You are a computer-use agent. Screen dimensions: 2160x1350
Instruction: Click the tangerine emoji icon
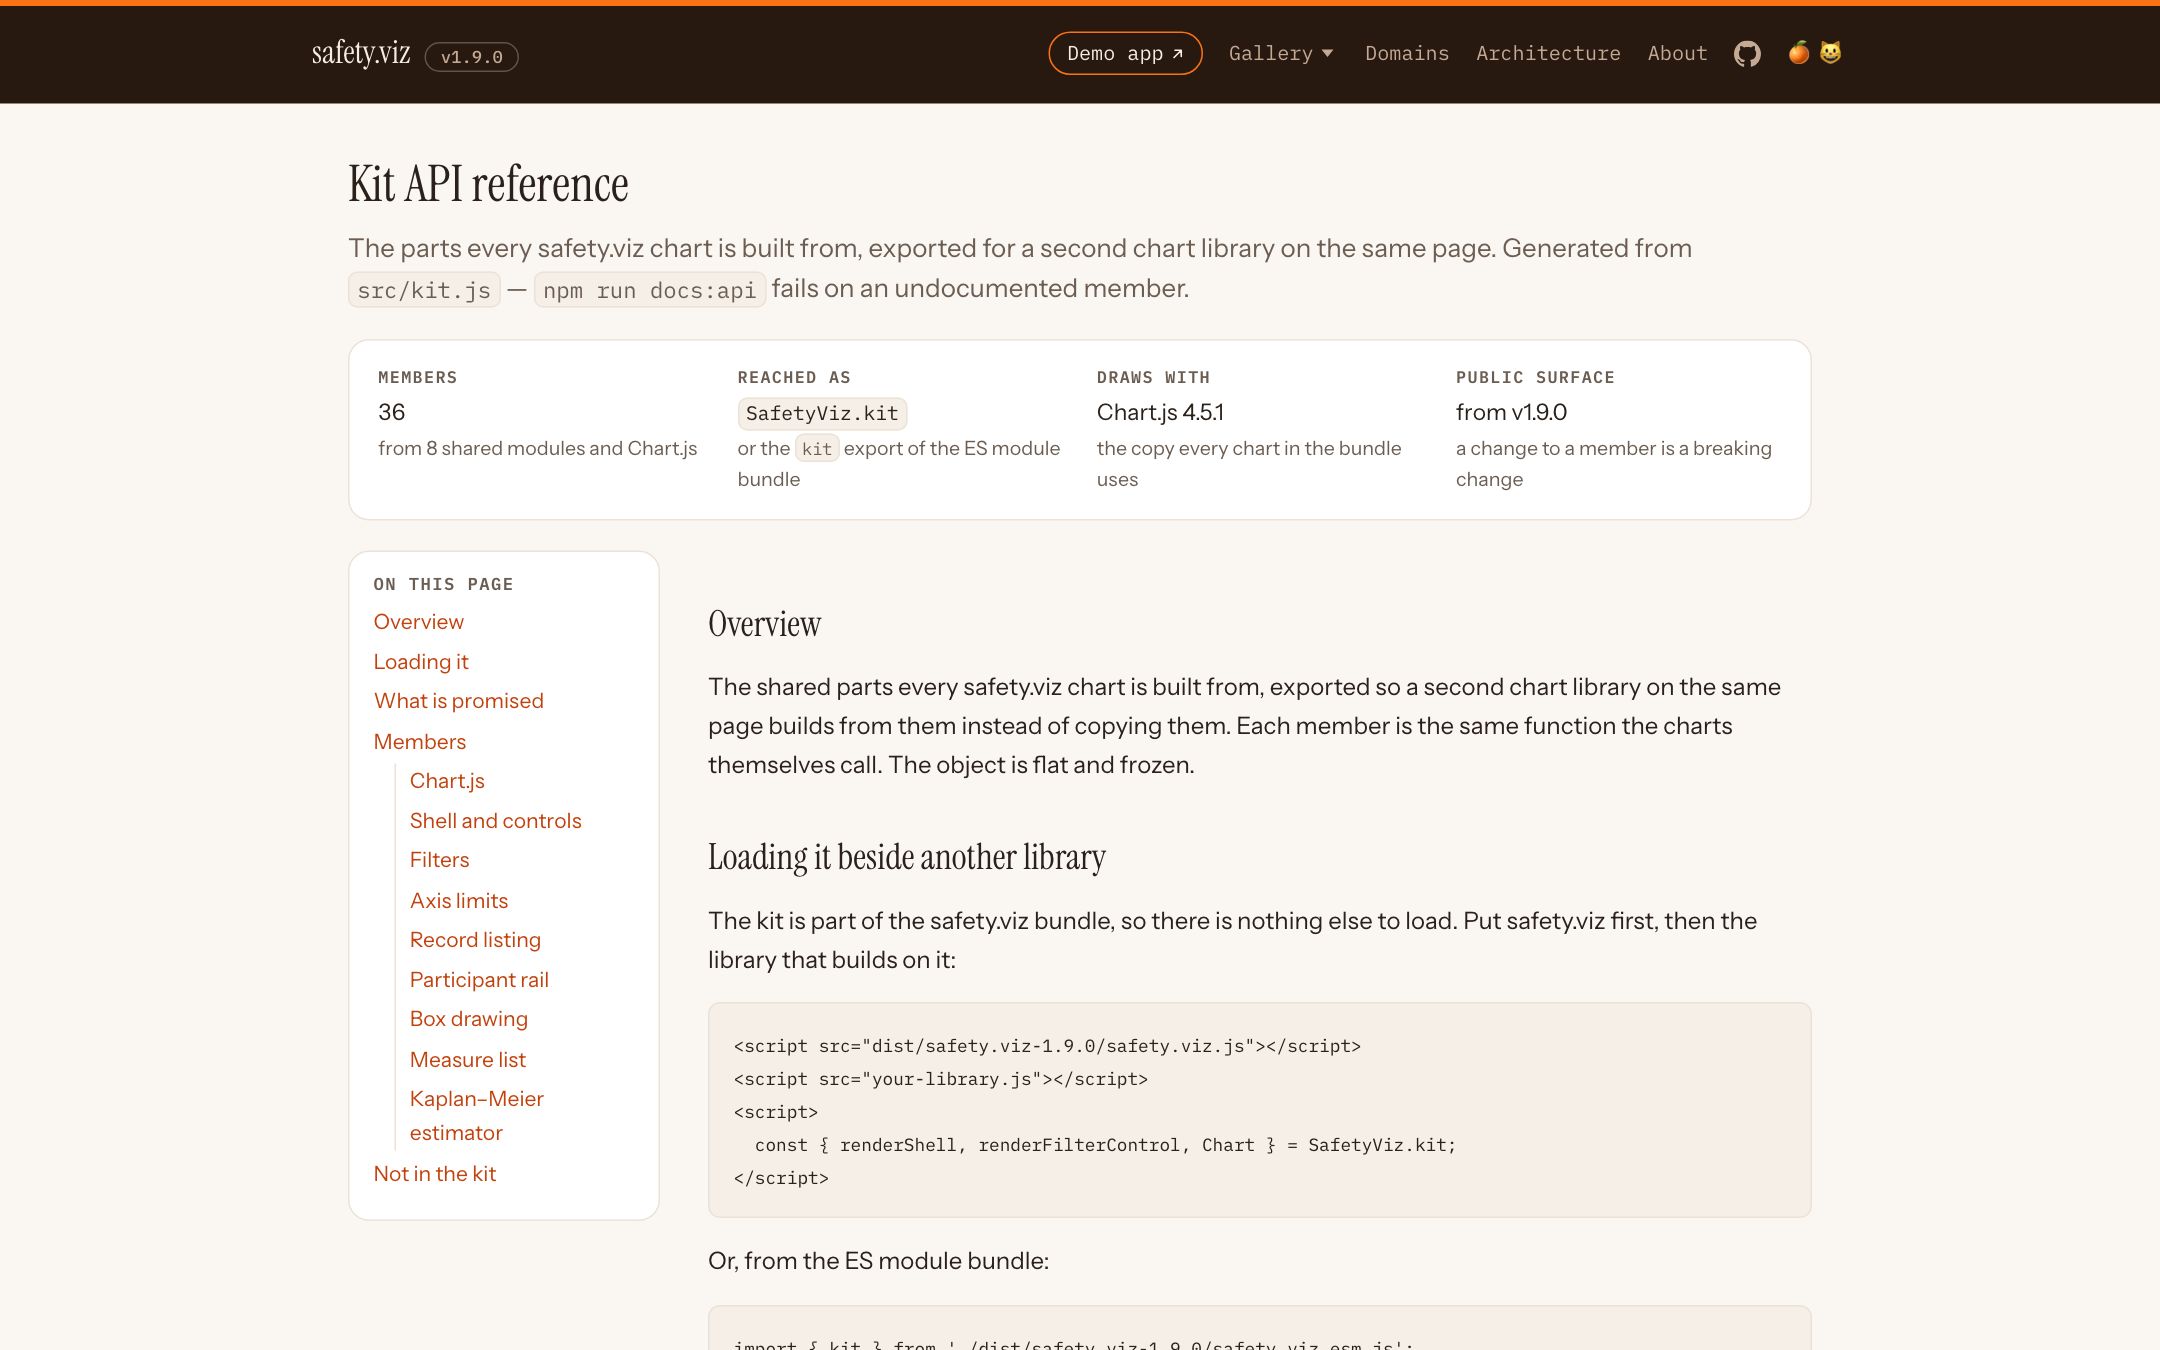pos(1798,53)
